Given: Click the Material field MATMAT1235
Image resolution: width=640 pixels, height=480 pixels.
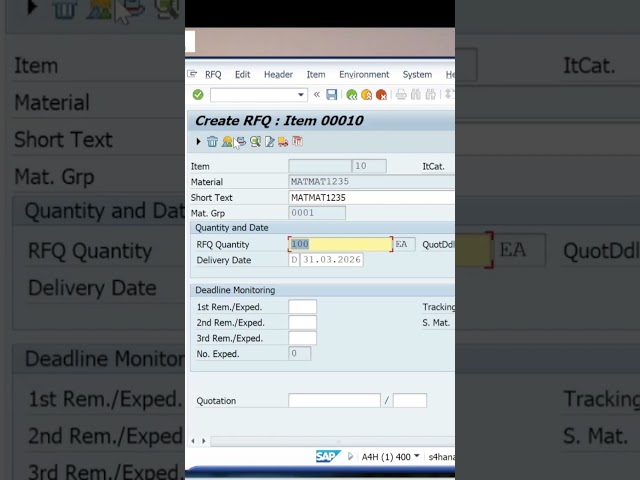Looking at the screenshot, I should point(371,182).
